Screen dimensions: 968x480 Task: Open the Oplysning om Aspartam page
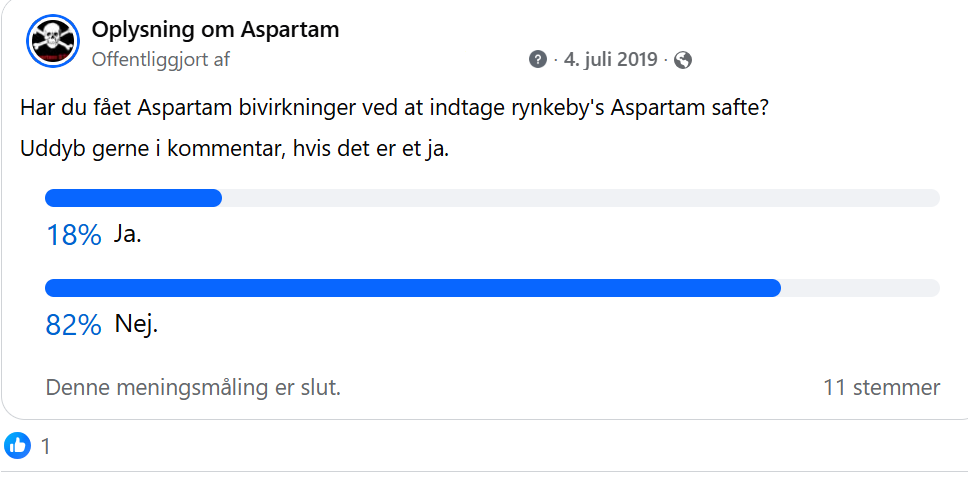[215, 30]
